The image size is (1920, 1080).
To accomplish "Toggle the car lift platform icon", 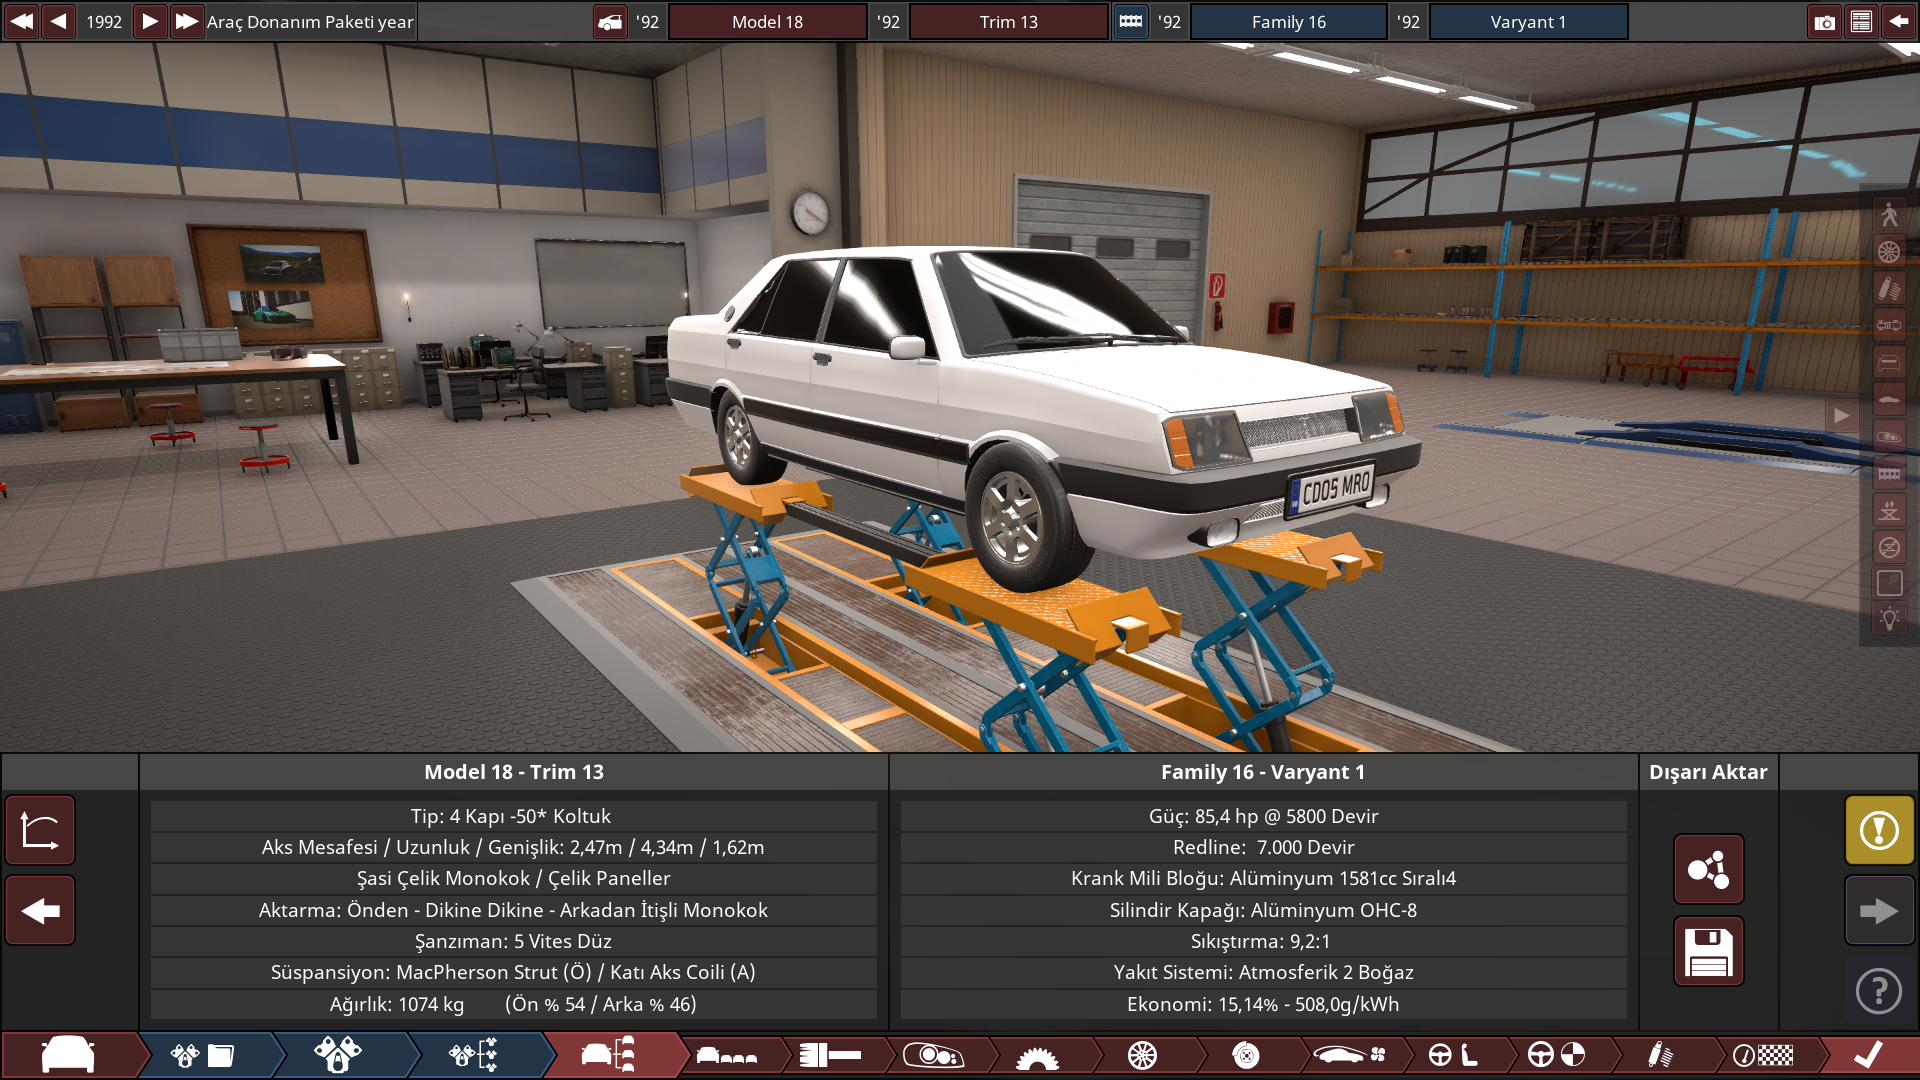I will pos(1889,510).
